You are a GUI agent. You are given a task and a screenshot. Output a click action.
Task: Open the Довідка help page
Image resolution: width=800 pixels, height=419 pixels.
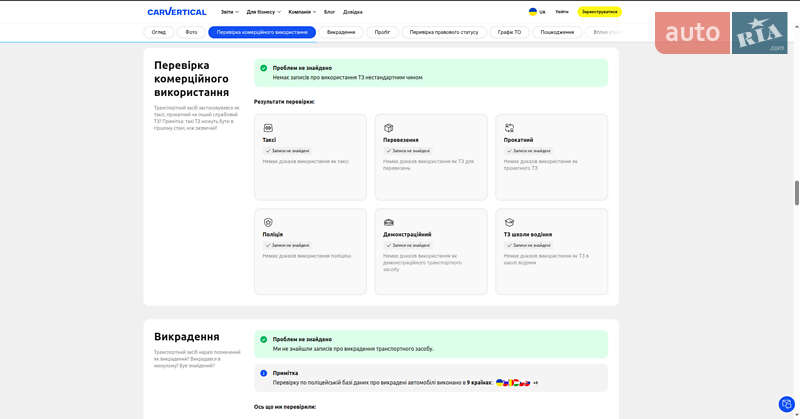pyautogui.click(x=353, y=12)
